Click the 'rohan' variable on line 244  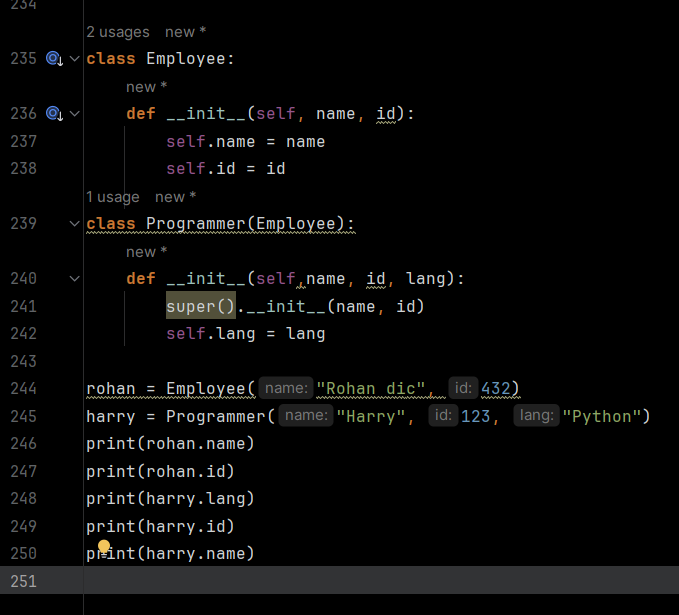tap(111, 388)
